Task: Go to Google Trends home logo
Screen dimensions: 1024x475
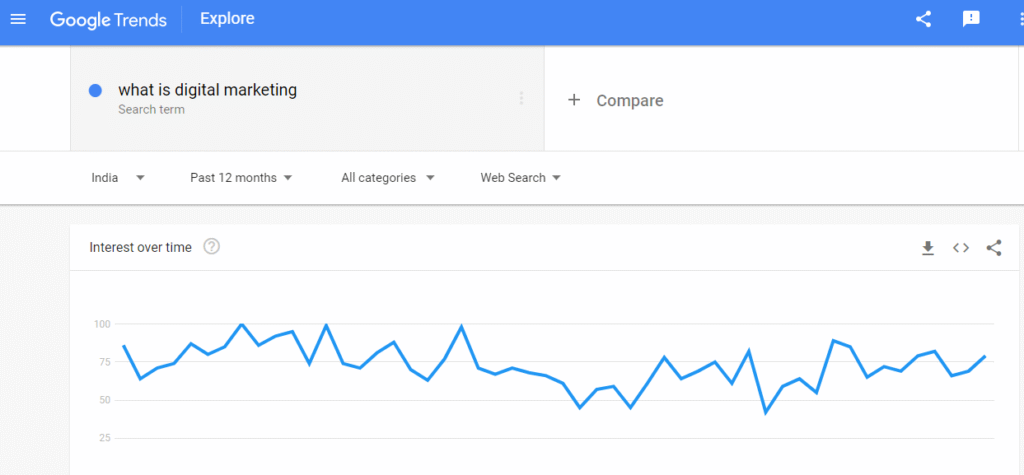Action: coord(108,19)
